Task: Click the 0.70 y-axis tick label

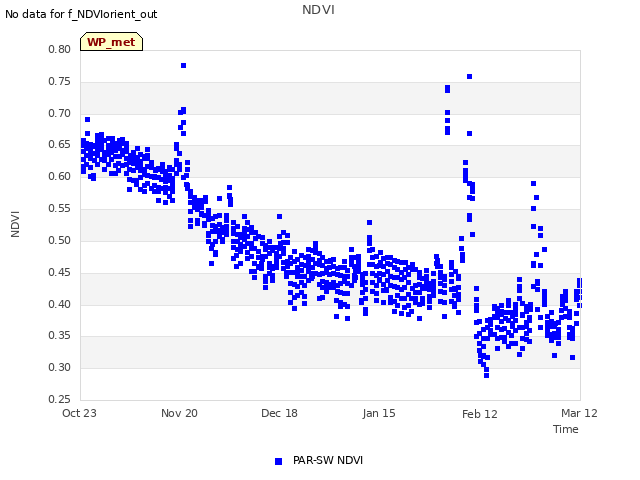Action: pos(60,113)
